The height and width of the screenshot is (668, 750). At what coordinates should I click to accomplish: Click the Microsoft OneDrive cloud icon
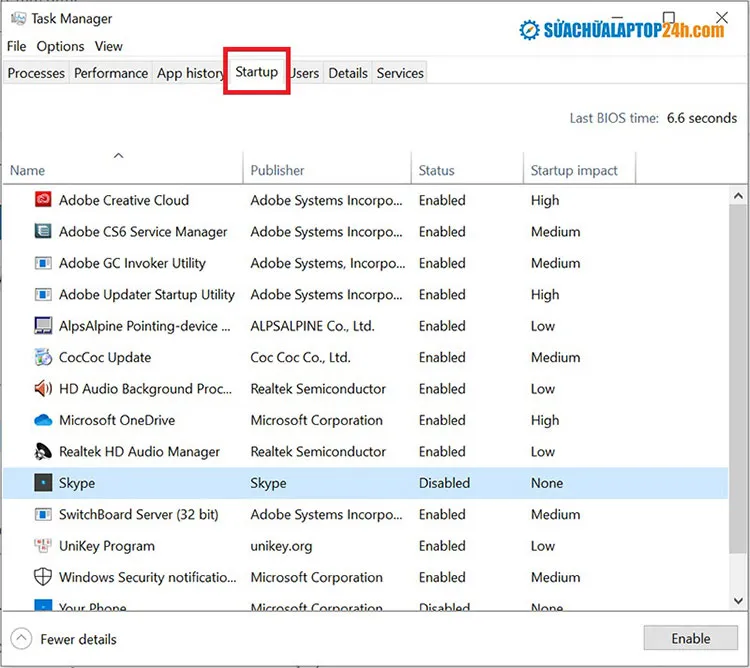43,420
